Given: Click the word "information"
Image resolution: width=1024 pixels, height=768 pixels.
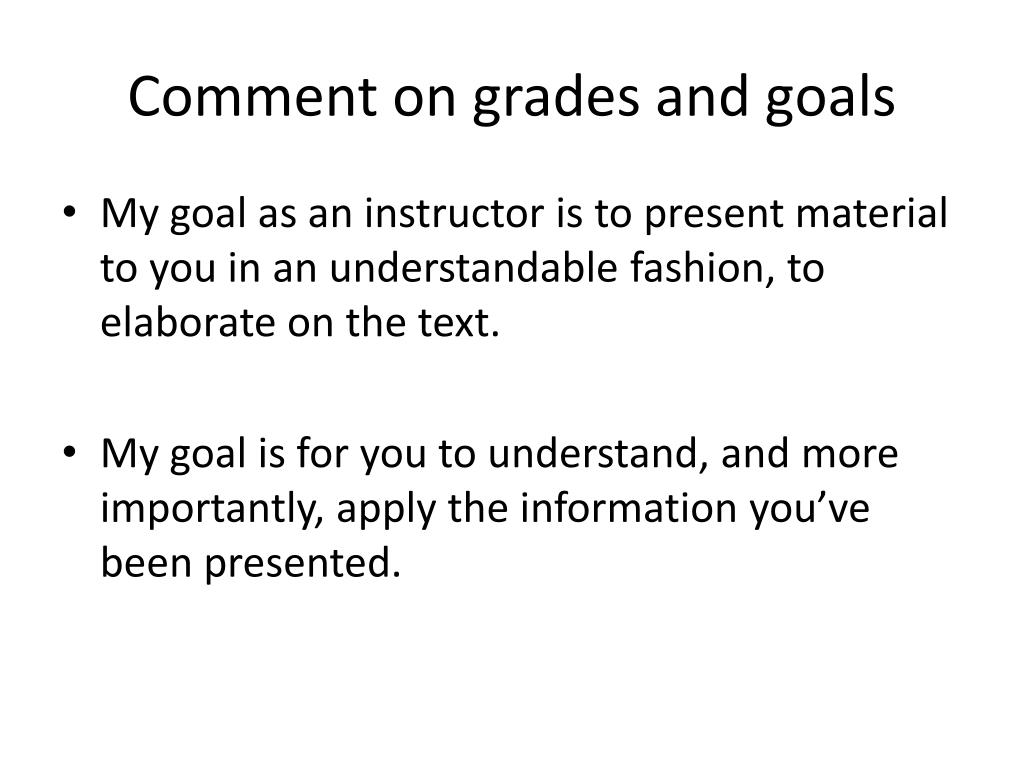Looking at the screenshot, I should point(629,508).
